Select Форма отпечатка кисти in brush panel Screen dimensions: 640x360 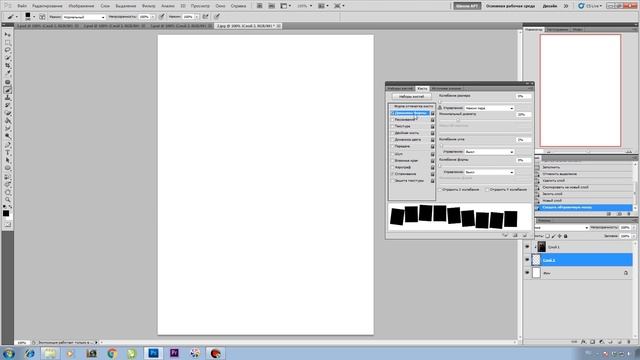413,106
